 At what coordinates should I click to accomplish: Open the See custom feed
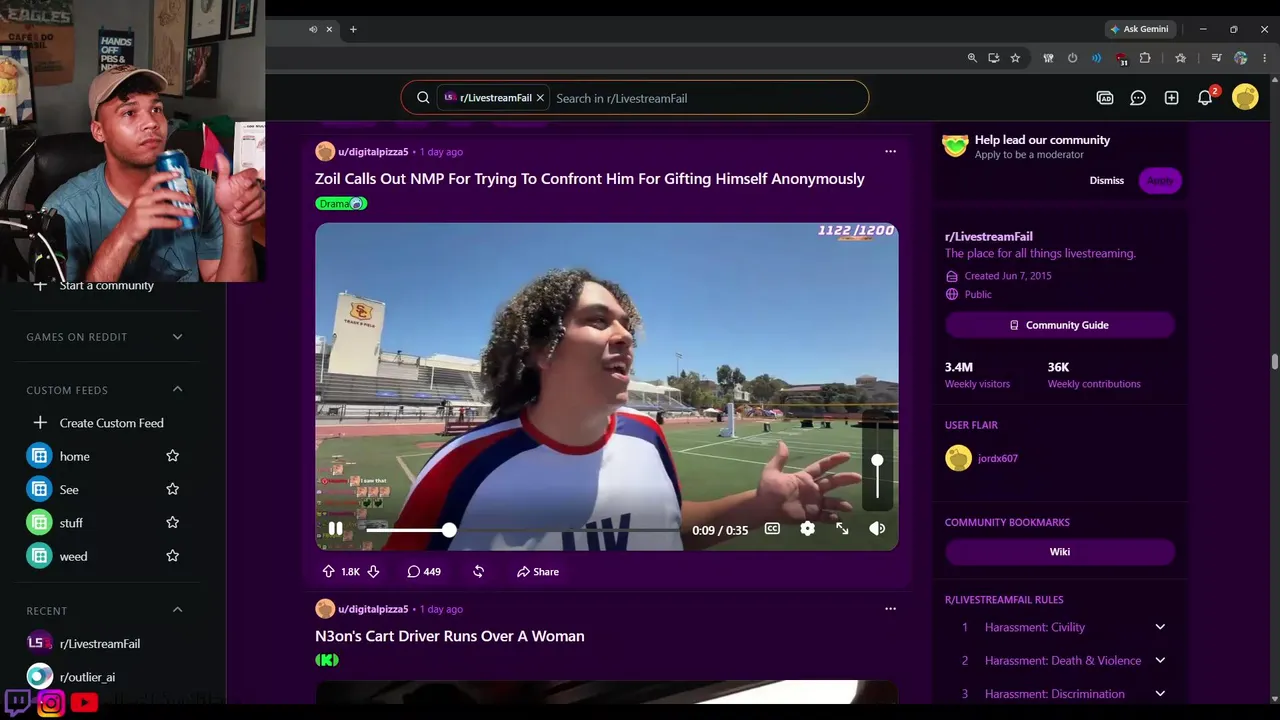pyautogui.click(x=68, y=489)
